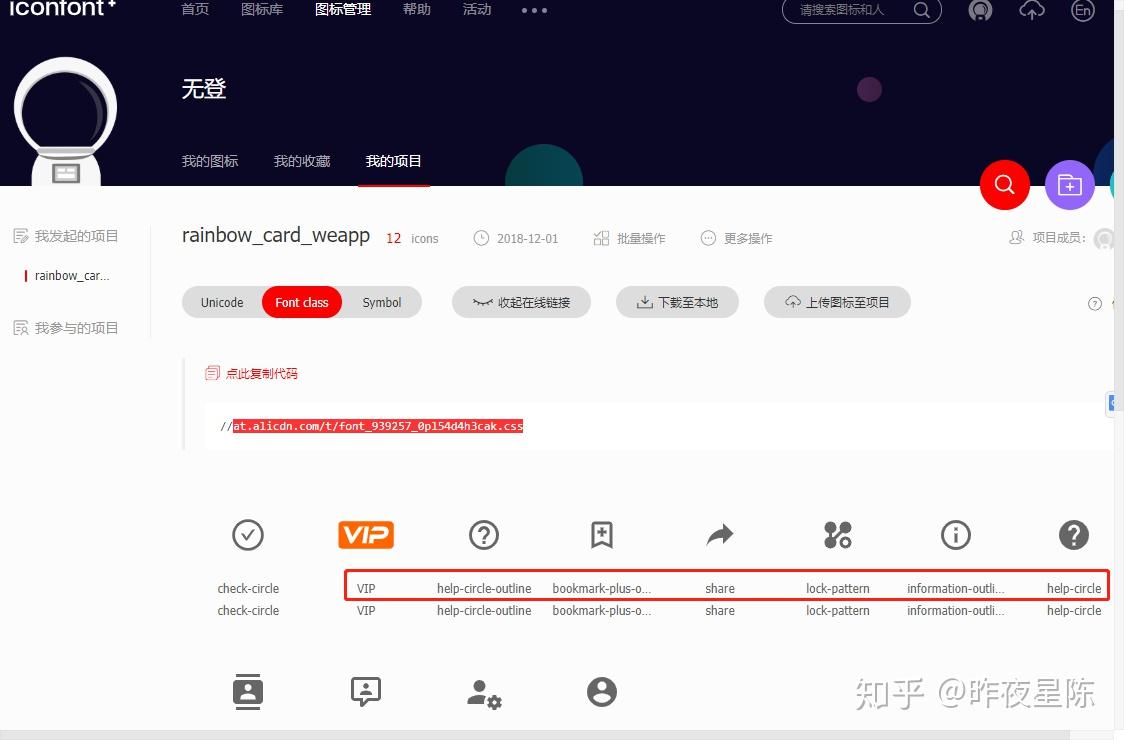
Task: Click the second lock-pattern class label
Action: (837, 610)
